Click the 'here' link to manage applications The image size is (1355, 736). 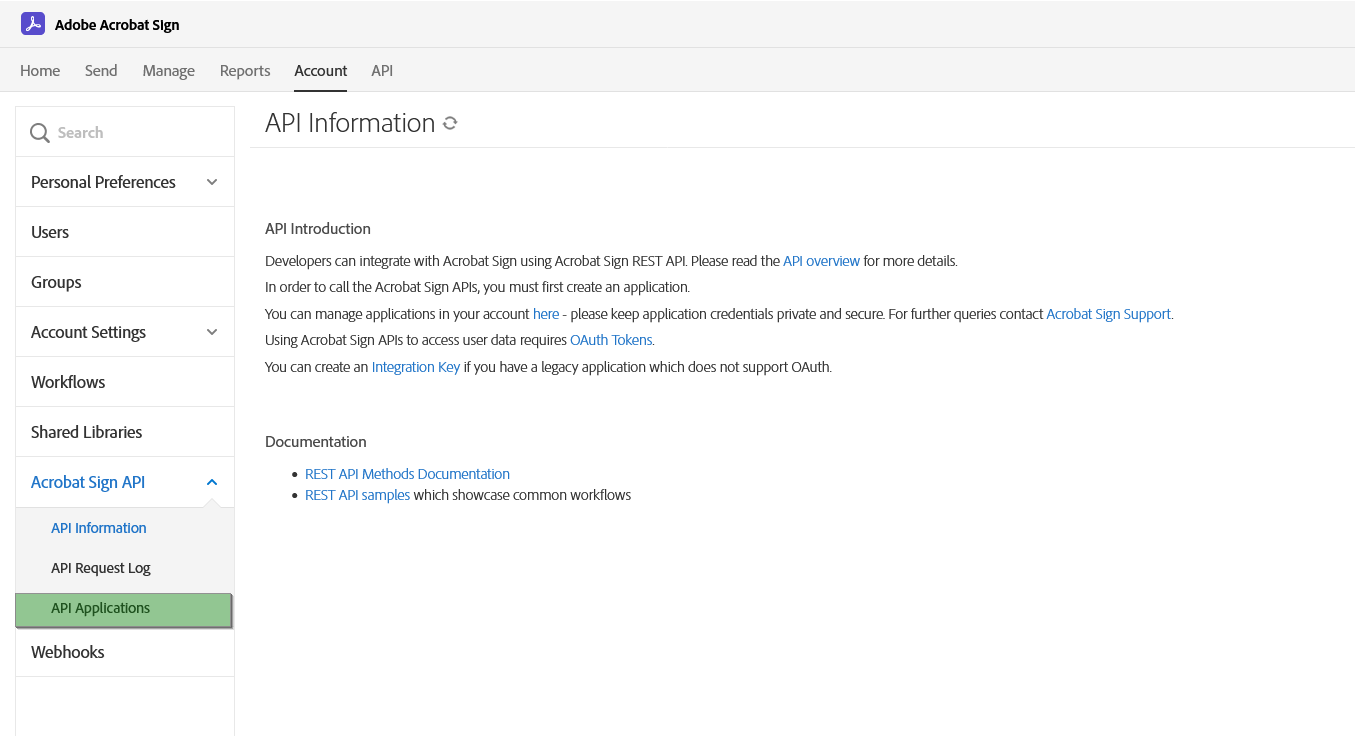[x=546, y=314]
